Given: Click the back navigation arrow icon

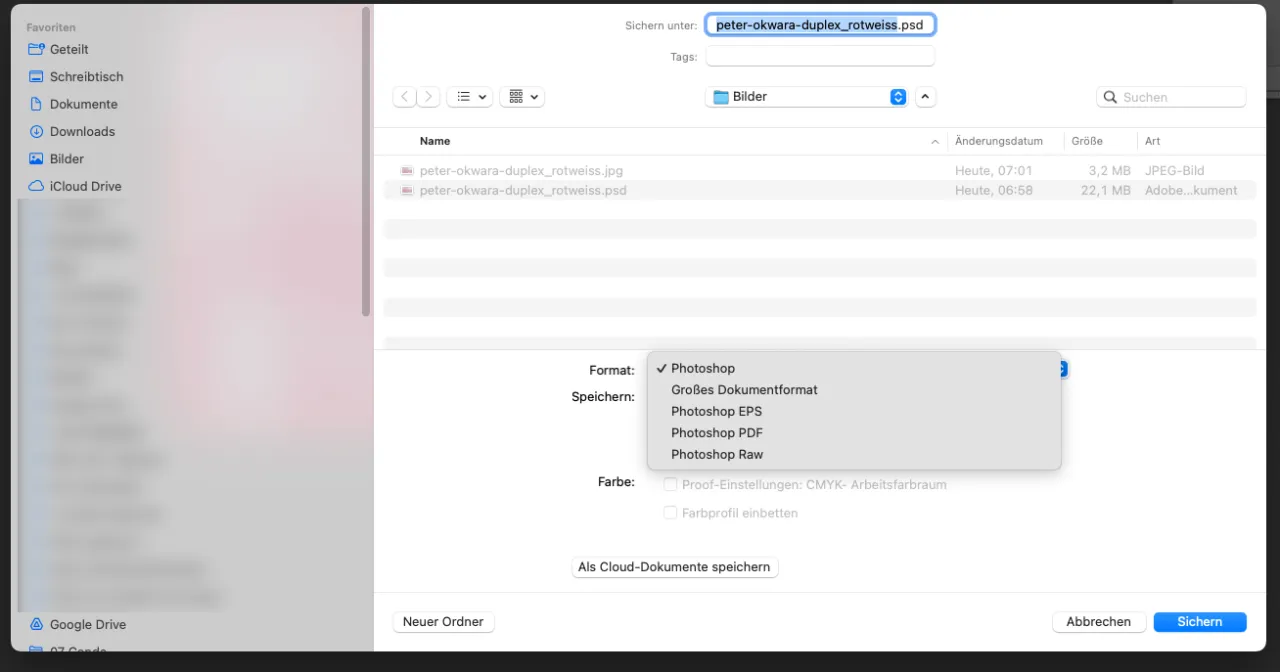Looking at the screenshot, I should tap(405, 97).
